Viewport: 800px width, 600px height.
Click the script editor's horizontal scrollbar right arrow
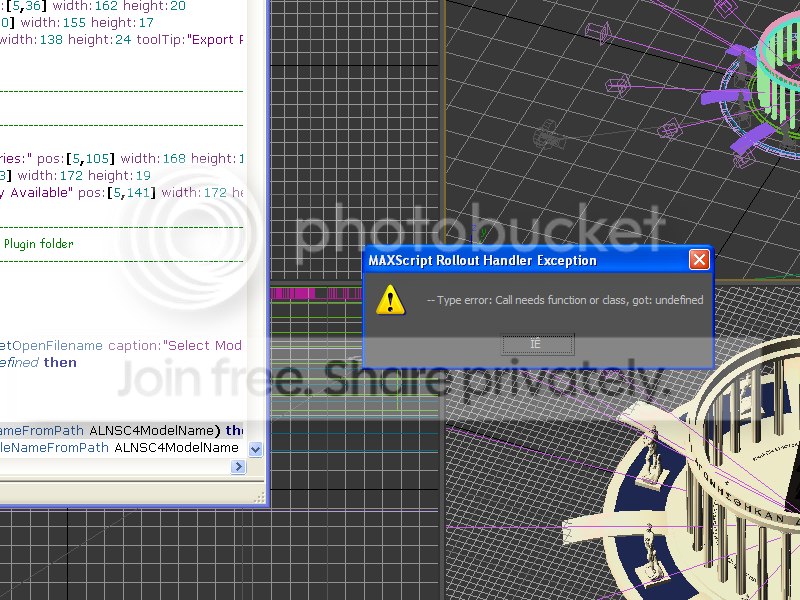tap(238, 466)
